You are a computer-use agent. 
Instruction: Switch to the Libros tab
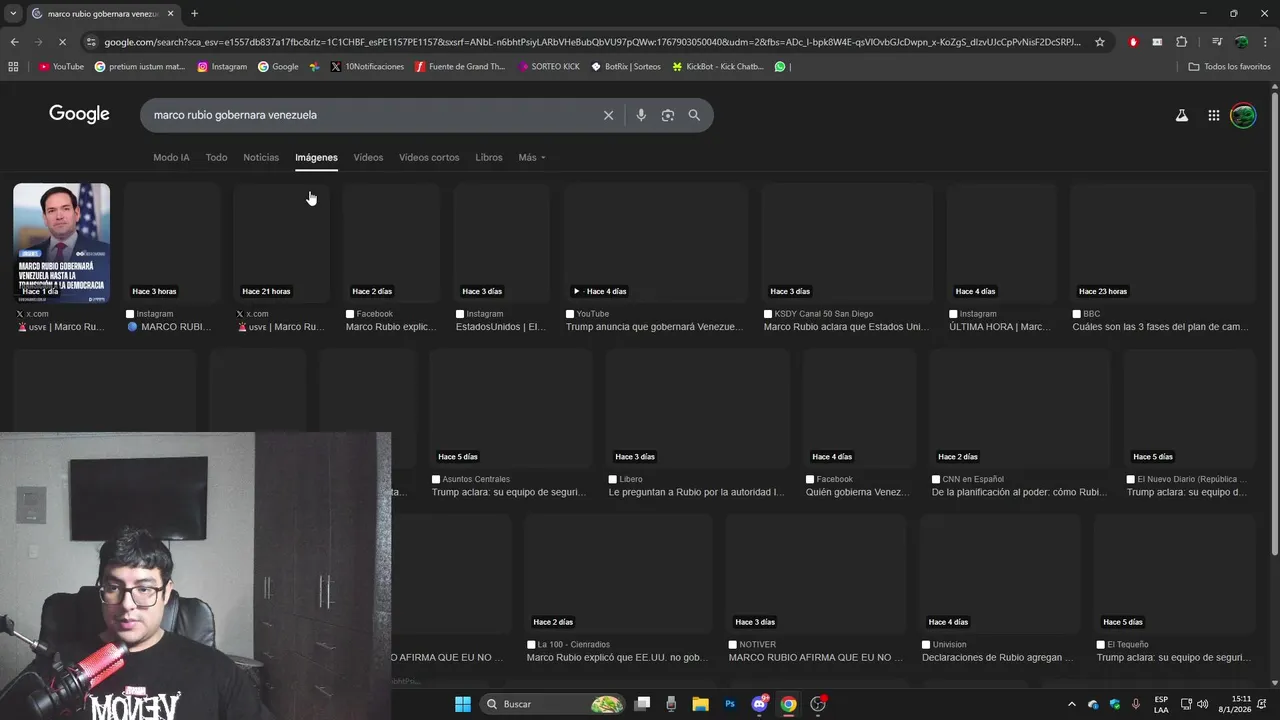coord(489,157)
